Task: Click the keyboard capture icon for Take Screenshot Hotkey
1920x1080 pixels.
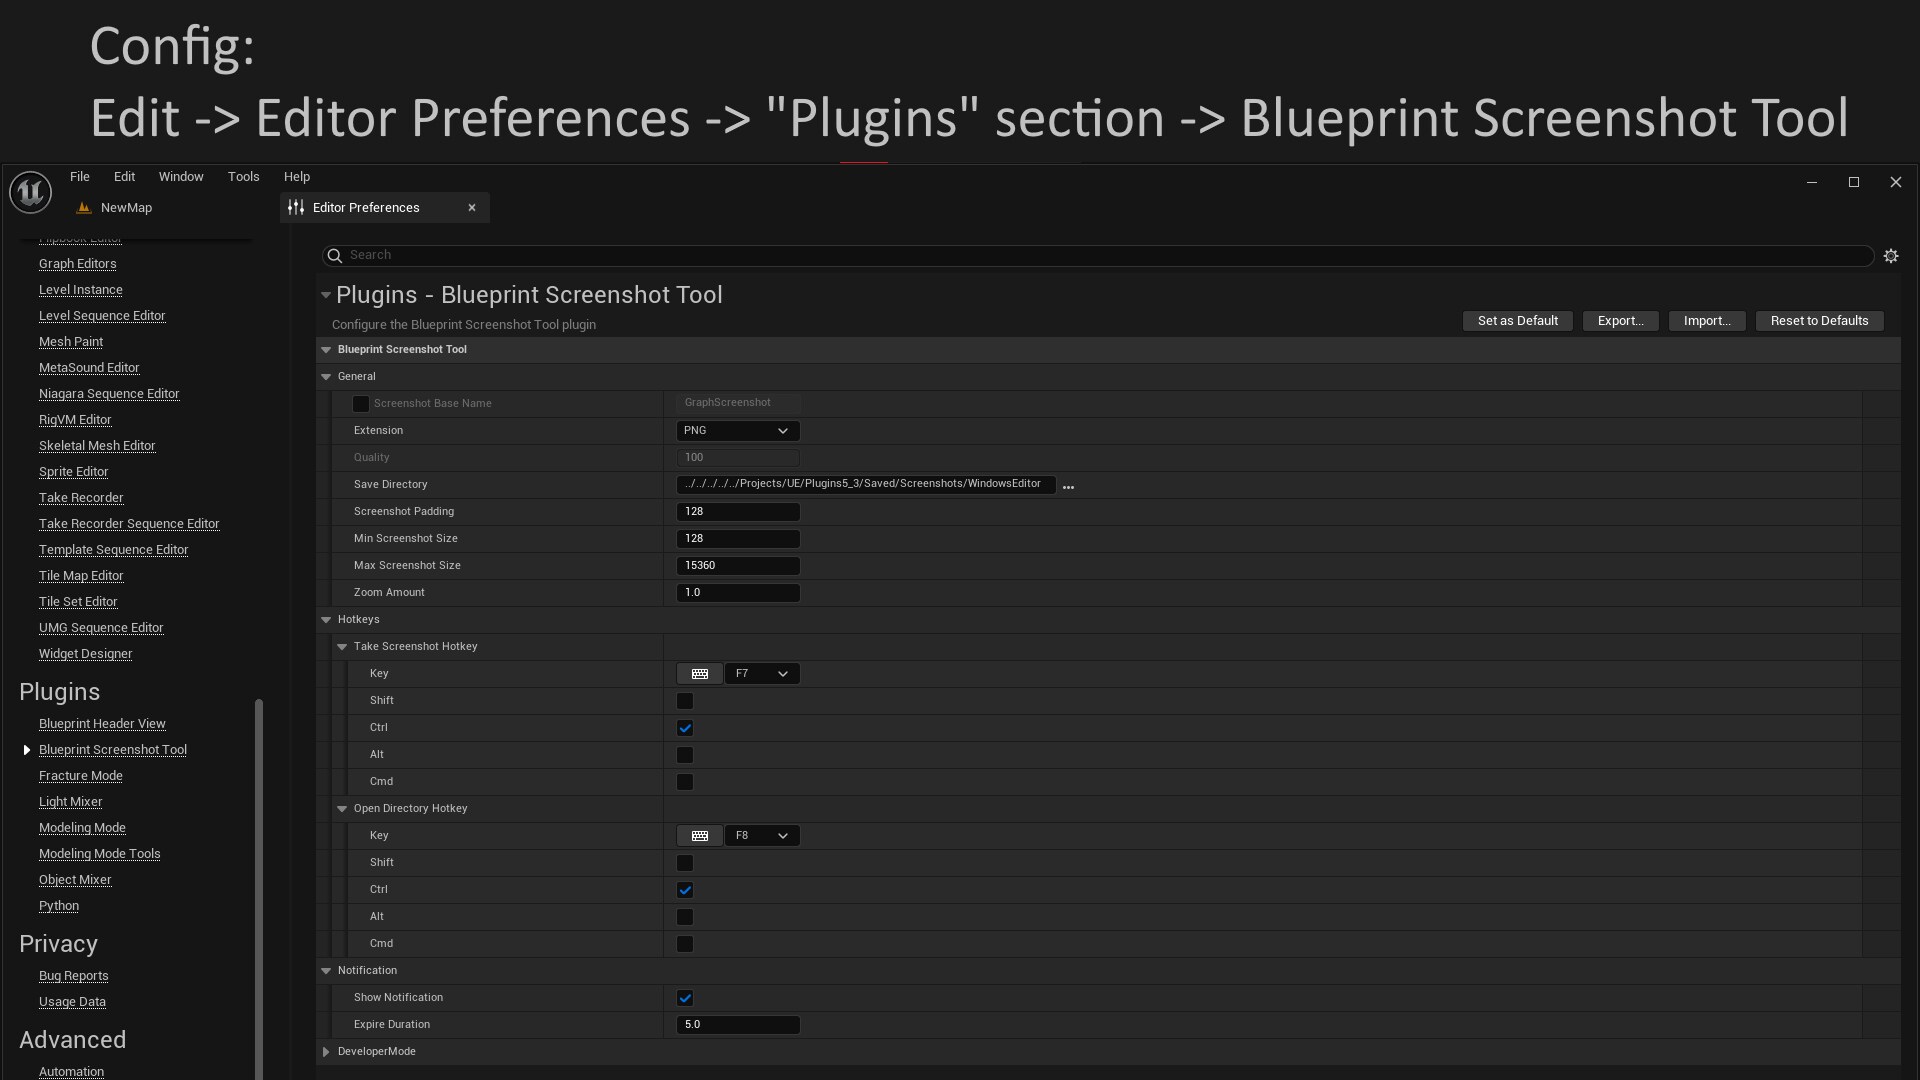Action: pos(700,673)
